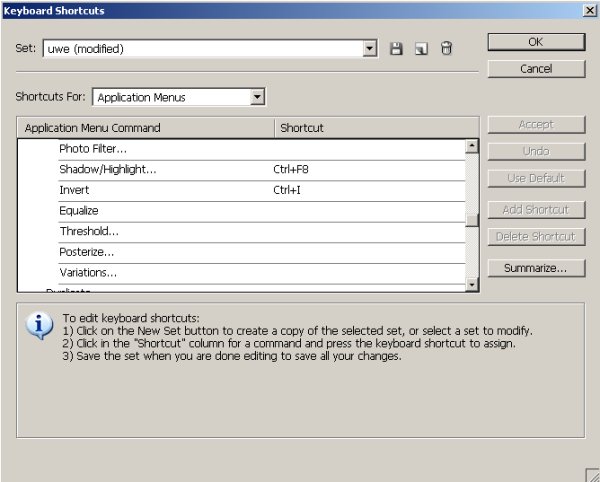
Task: Select the Threshold... command row
Action: 262,232
